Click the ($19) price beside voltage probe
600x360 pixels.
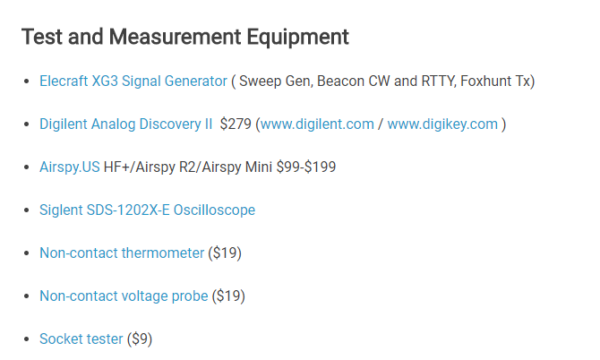click(x=228, y=296)
